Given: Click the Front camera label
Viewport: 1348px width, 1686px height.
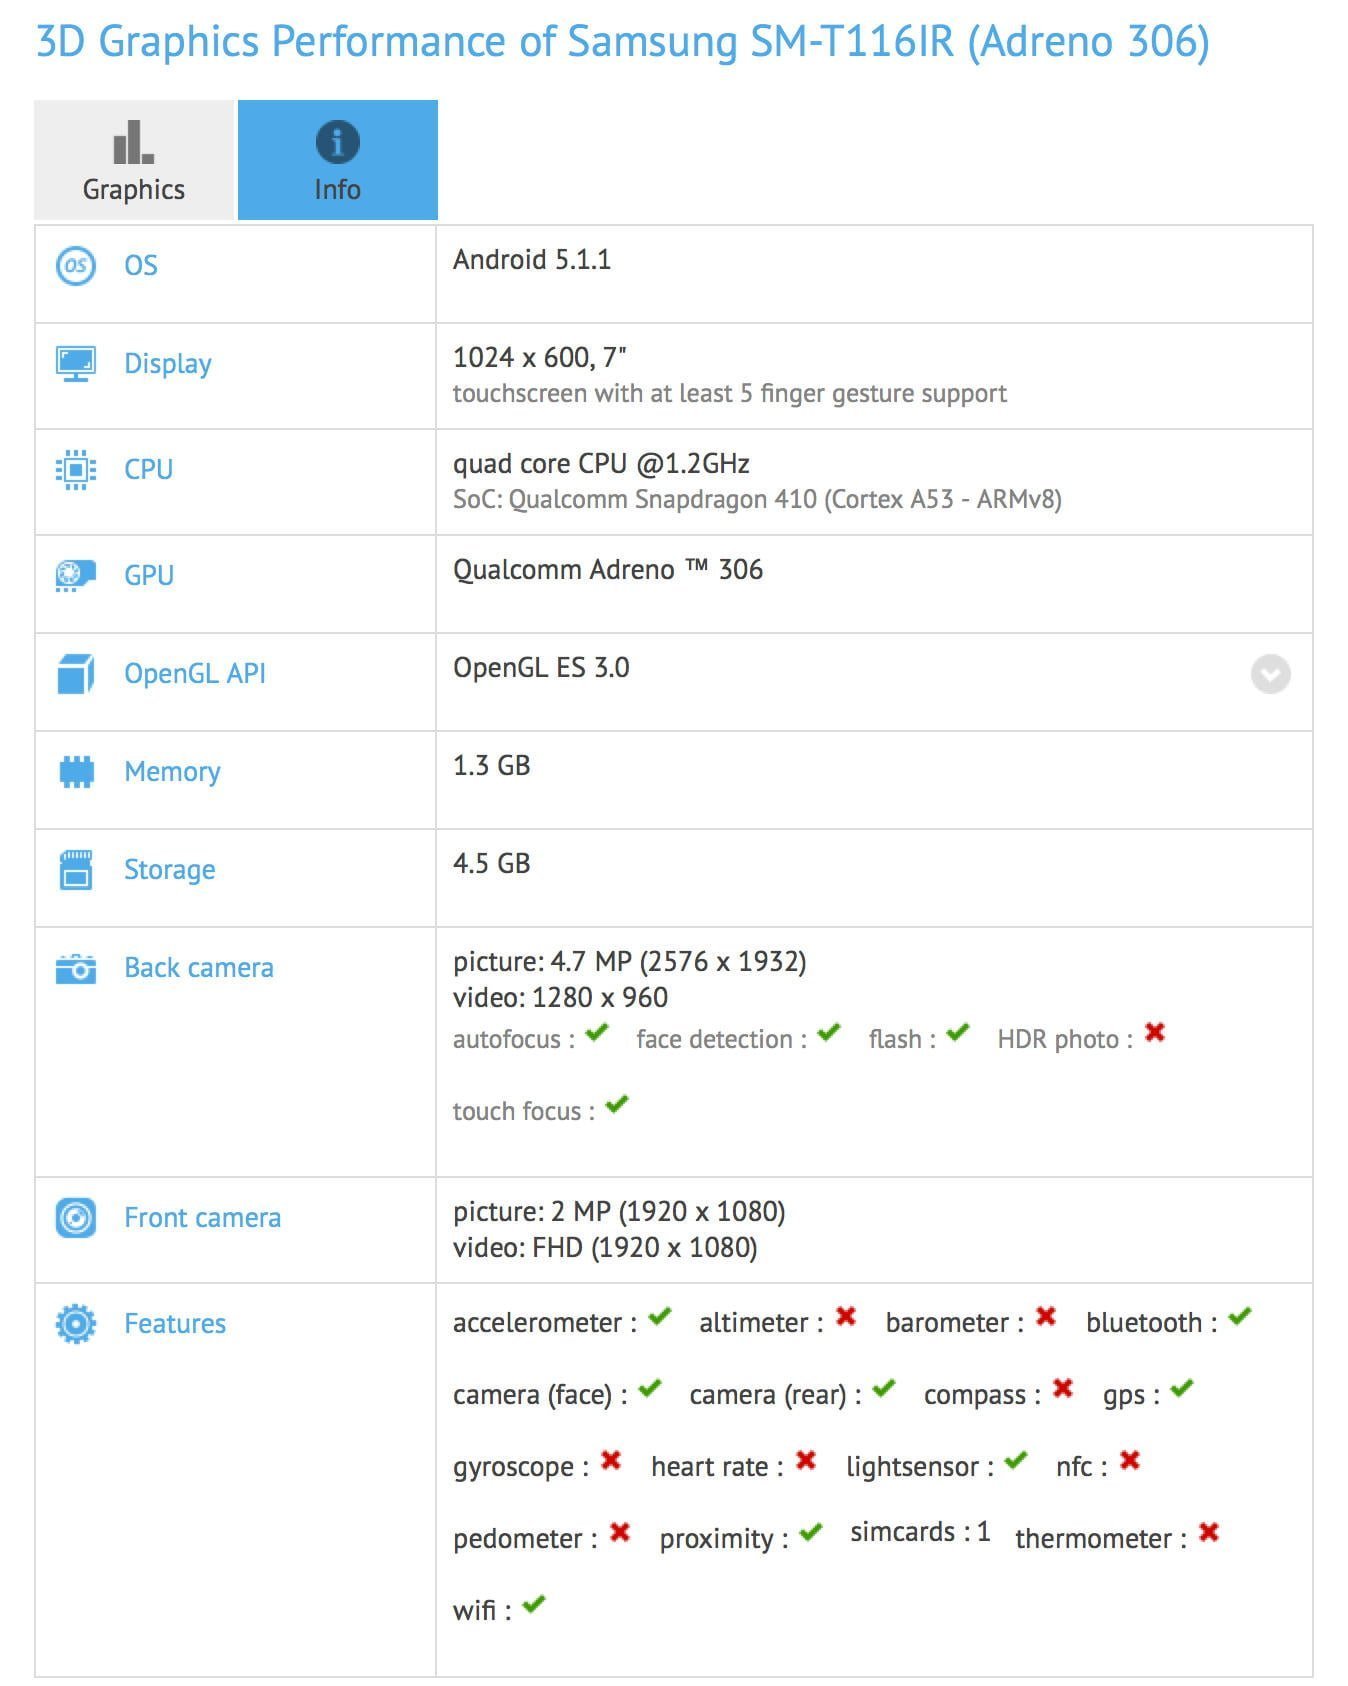Looking at the screenshot, I should click(203, 1218).
